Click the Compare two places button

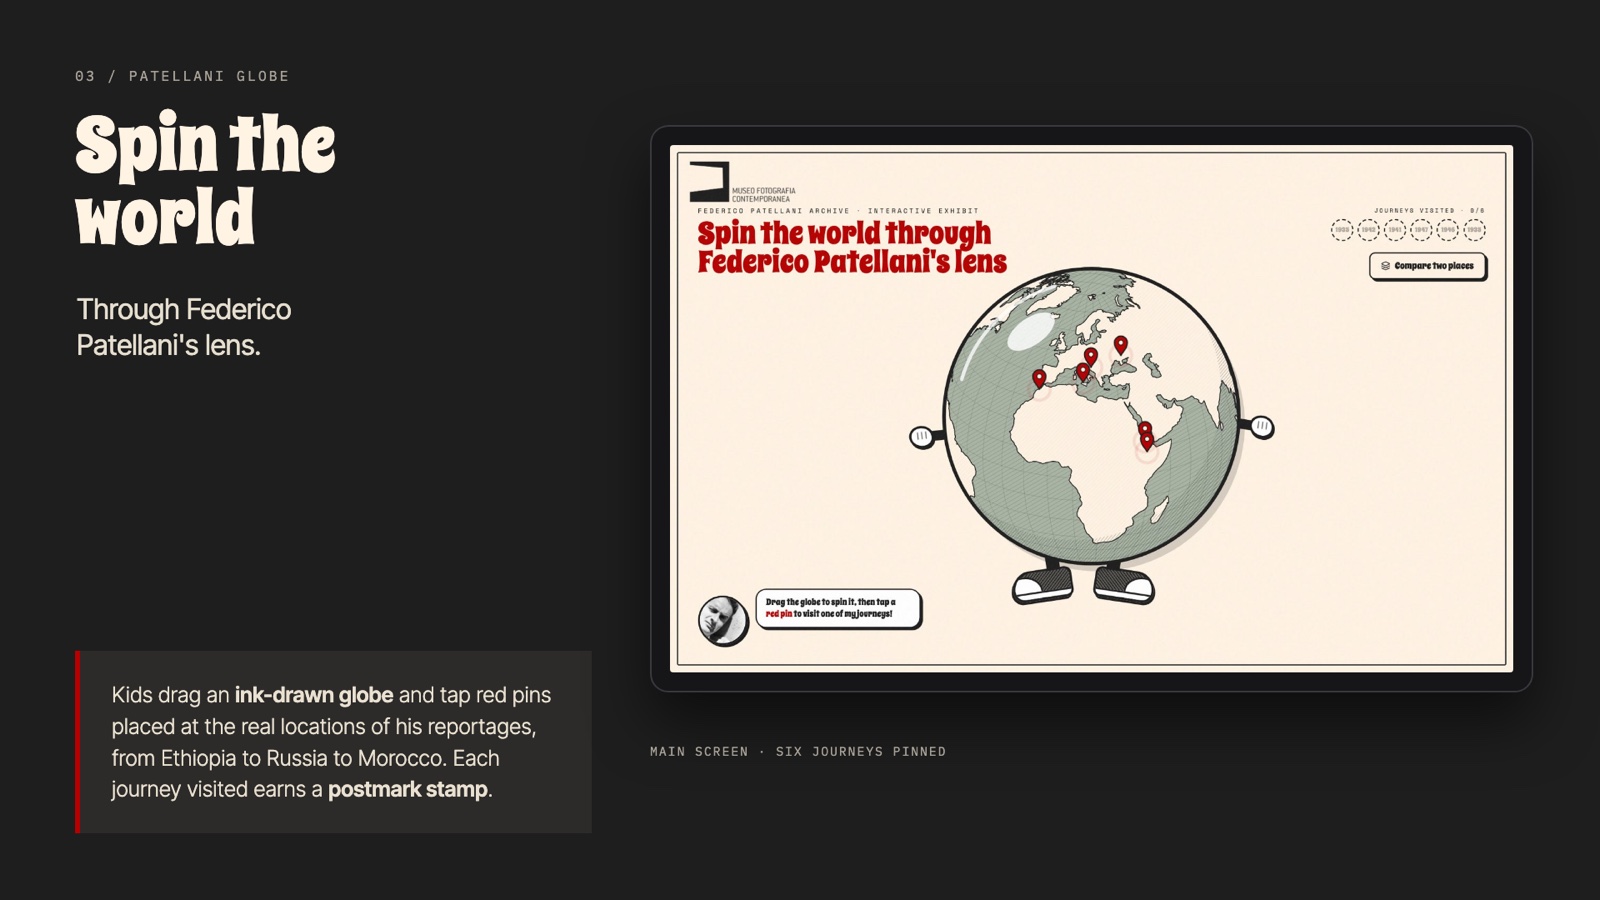(x=1428, y=266)
